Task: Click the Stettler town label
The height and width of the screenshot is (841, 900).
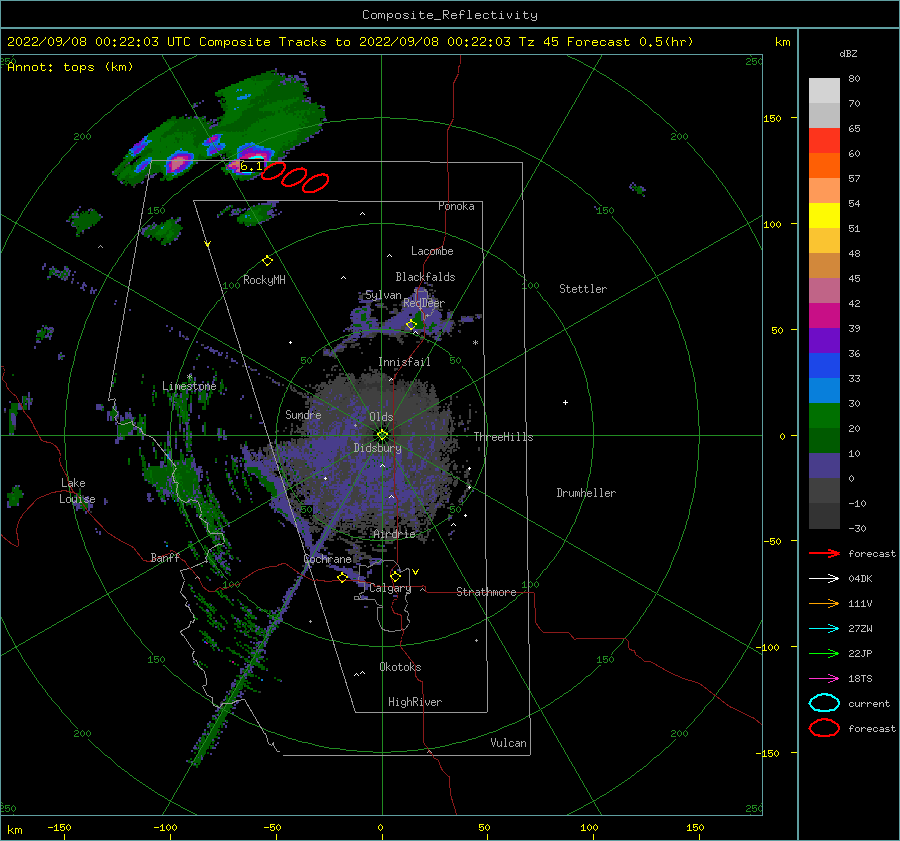Action: tap(583, 289)
